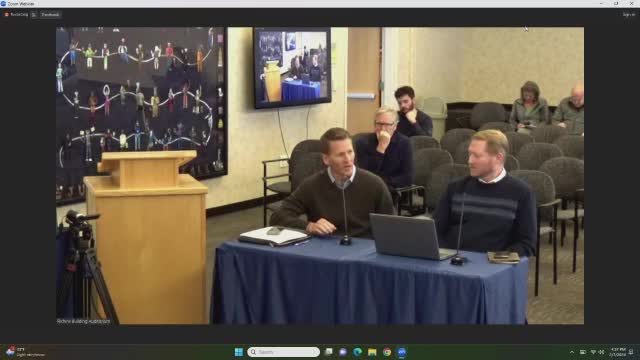Click the taskbar Search box
The width and height of the screenshot is (640, 360).
[283, 352]
